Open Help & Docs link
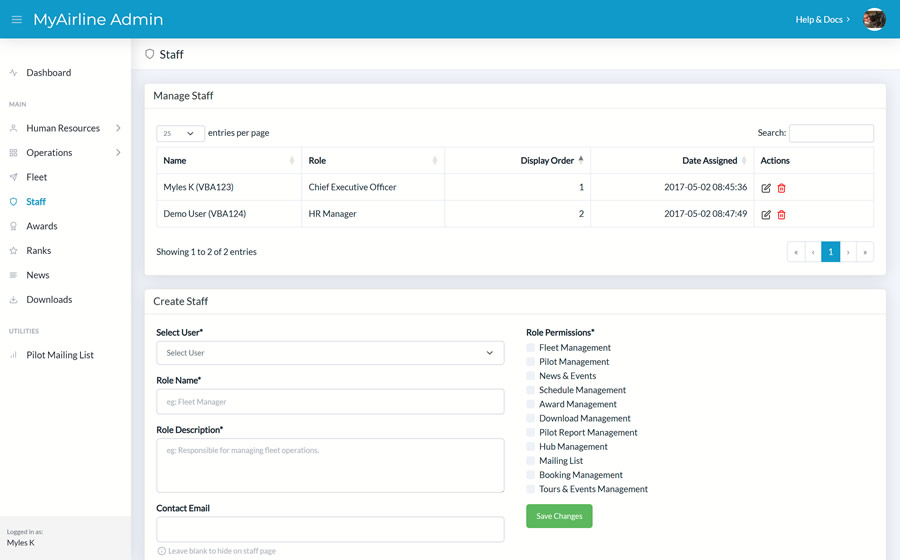 (823, 20)
